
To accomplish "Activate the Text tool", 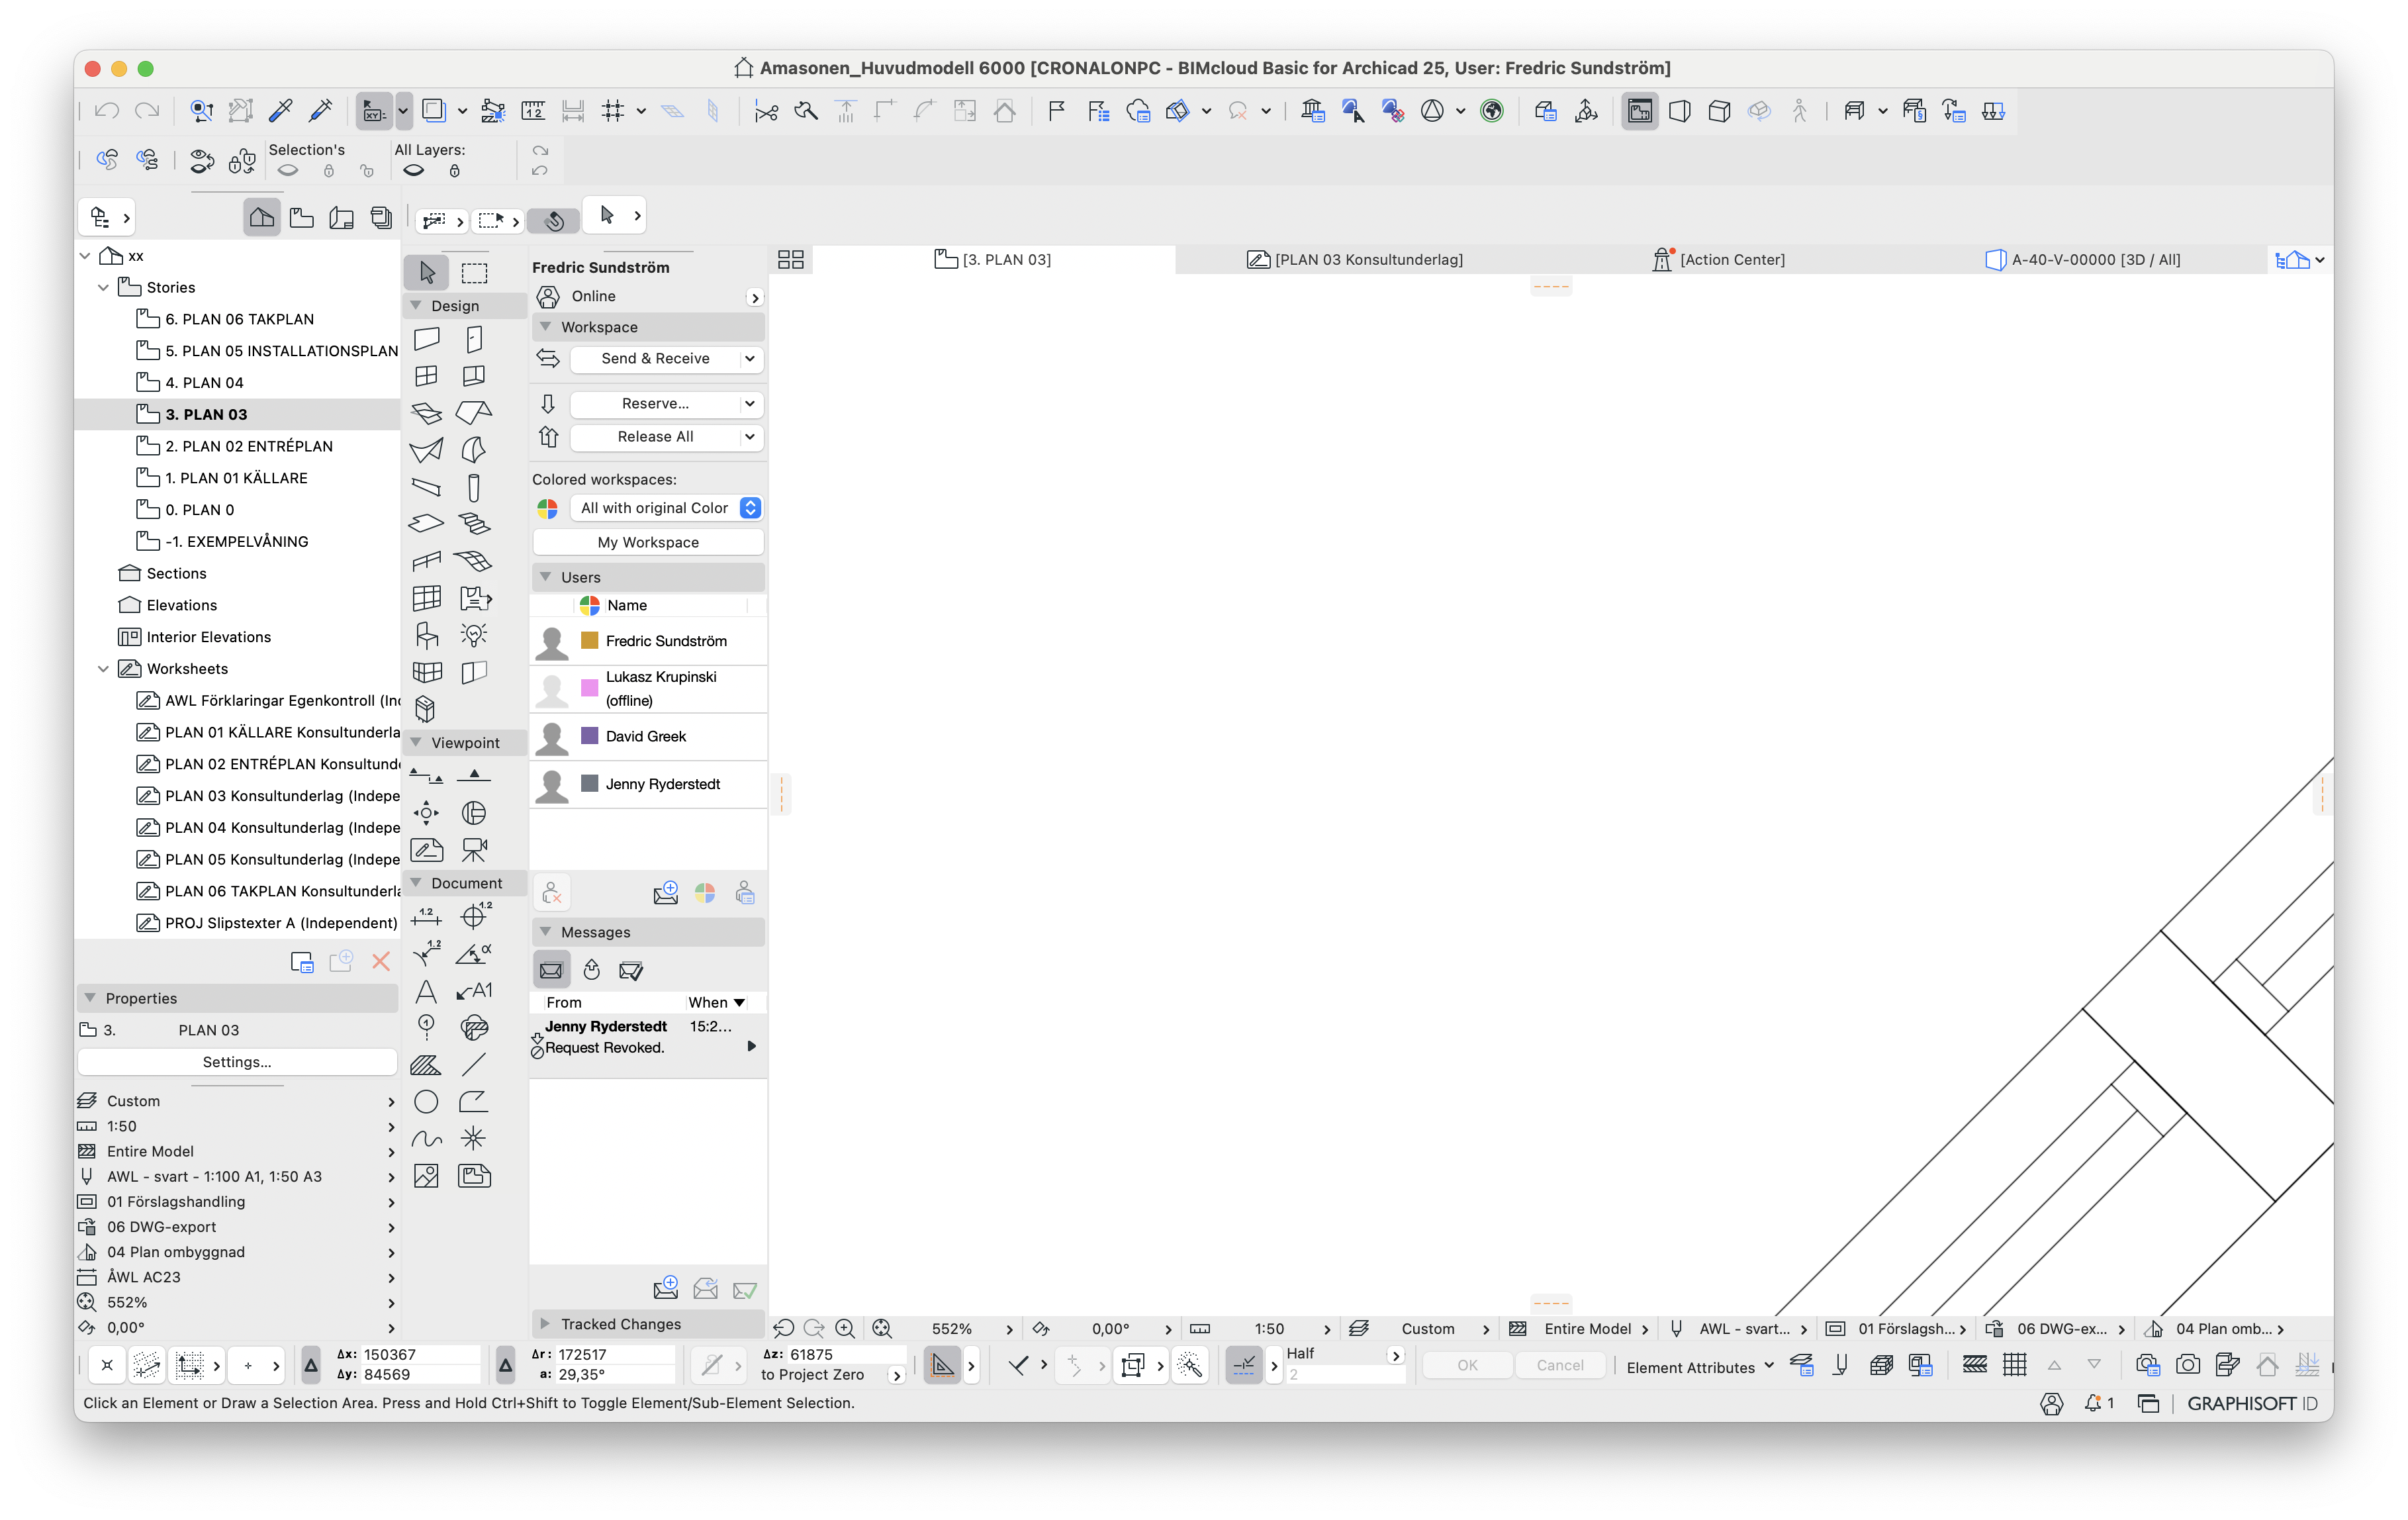I will [x=426, y=991].
